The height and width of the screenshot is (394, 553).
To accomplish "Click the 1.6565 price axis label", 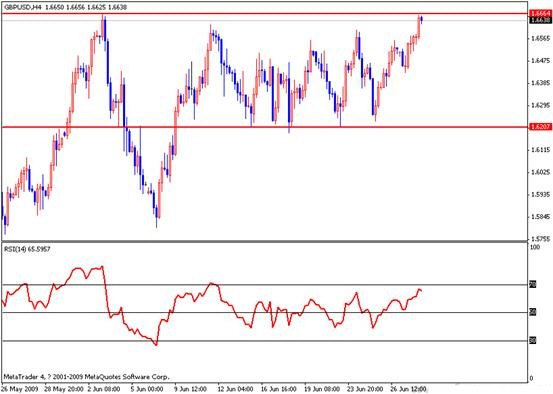I will coord(541,38).
